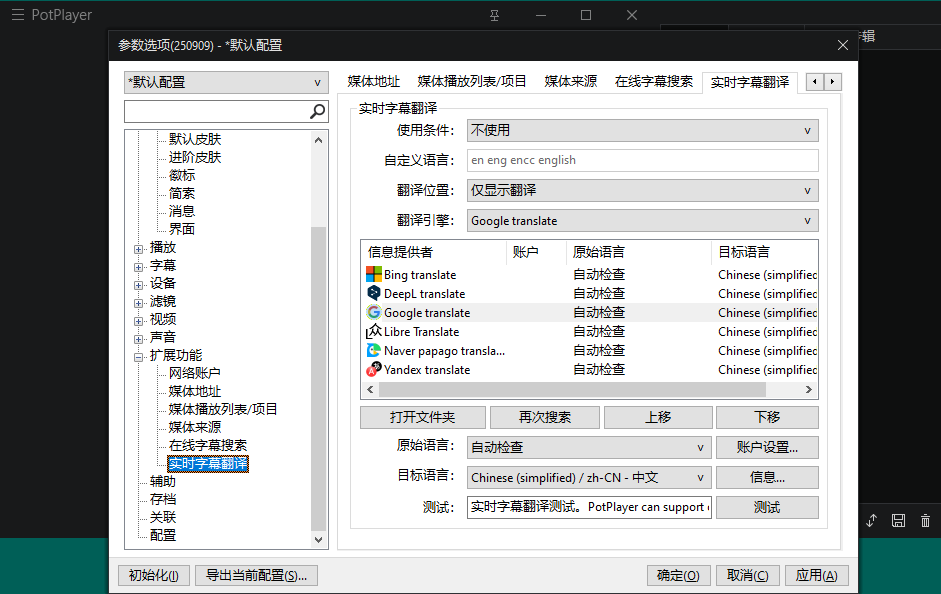Click the sort arrows icon in playlist panel
941x594 pixels.
coord(871,520)
